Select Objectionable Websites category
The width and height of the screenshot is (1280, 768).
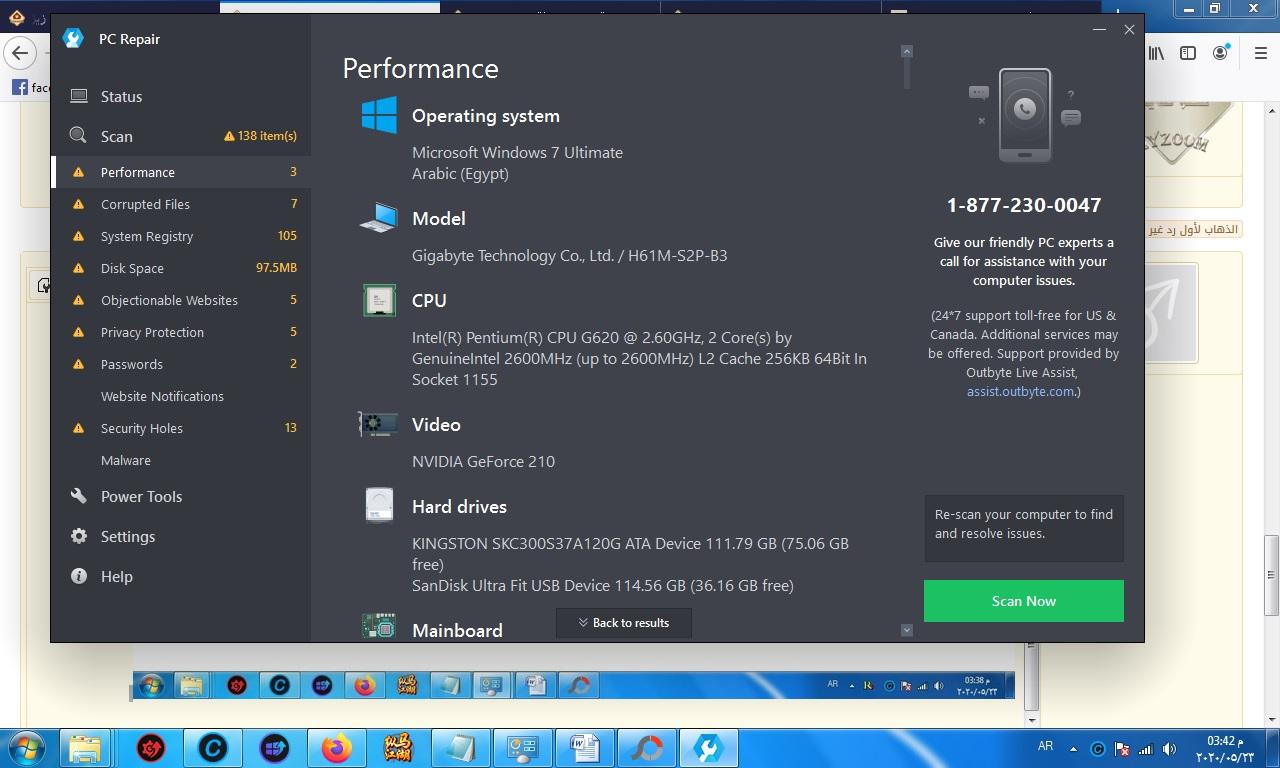[181, 300]
